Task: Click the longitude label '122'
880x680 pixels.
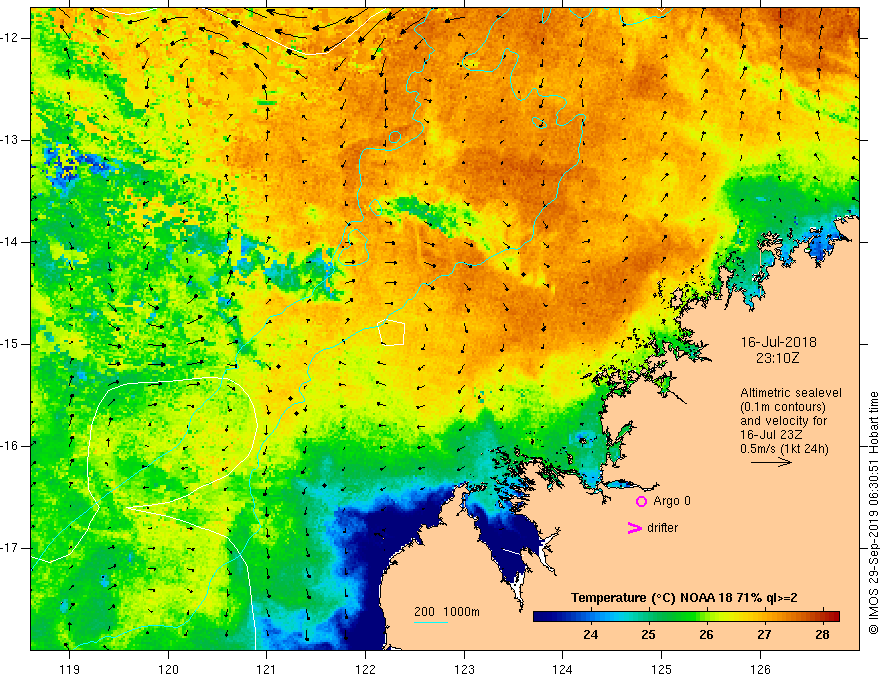Action: click(x=365, y=669)
